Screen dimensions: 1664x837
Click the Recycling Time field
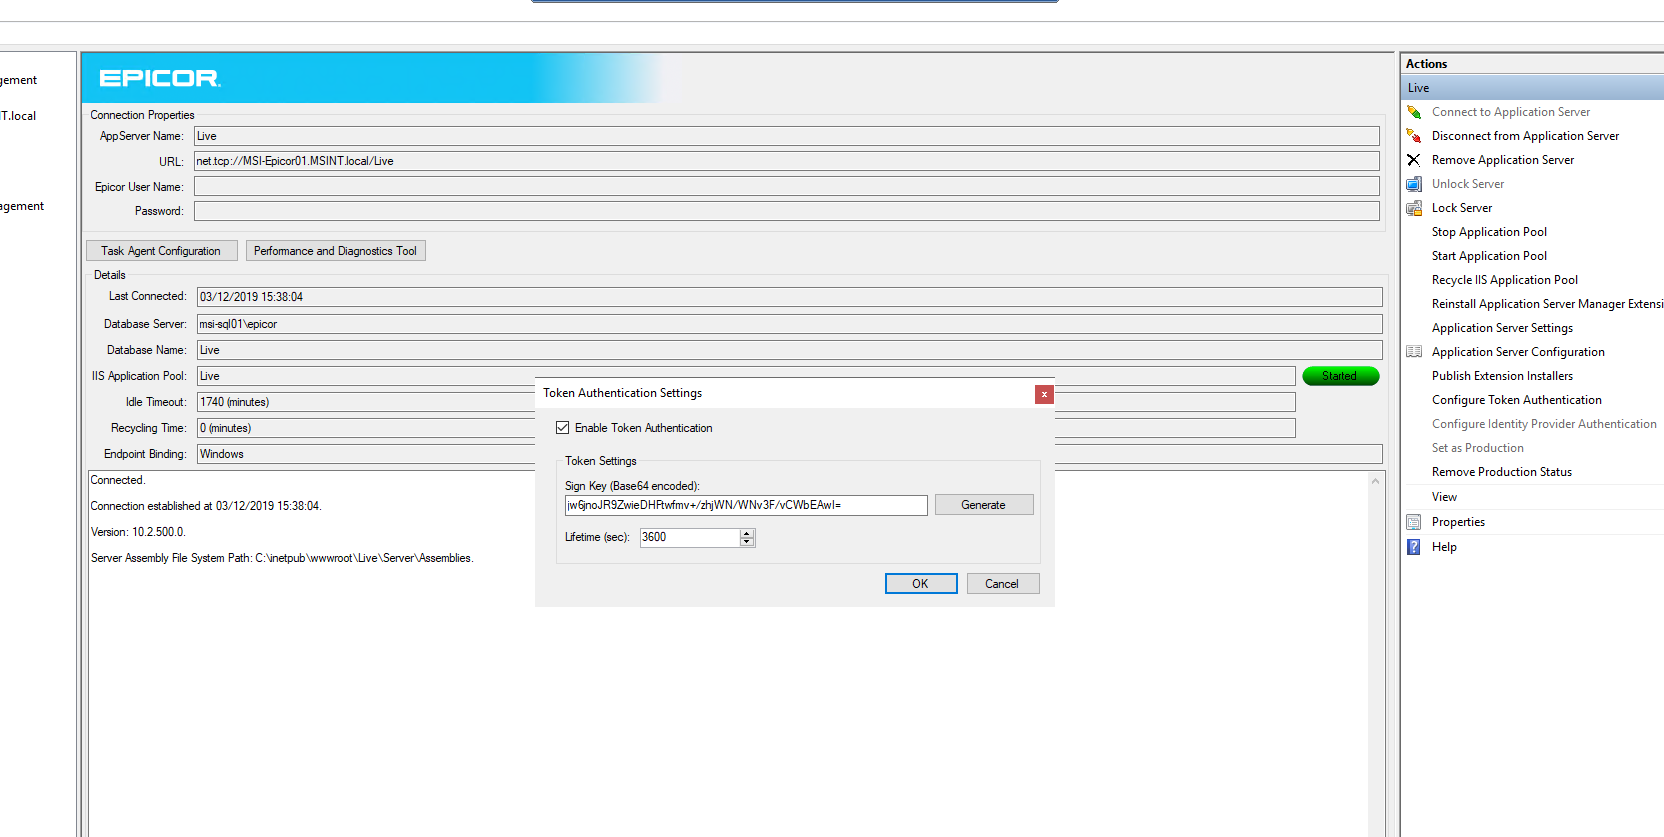coord(366,428)
